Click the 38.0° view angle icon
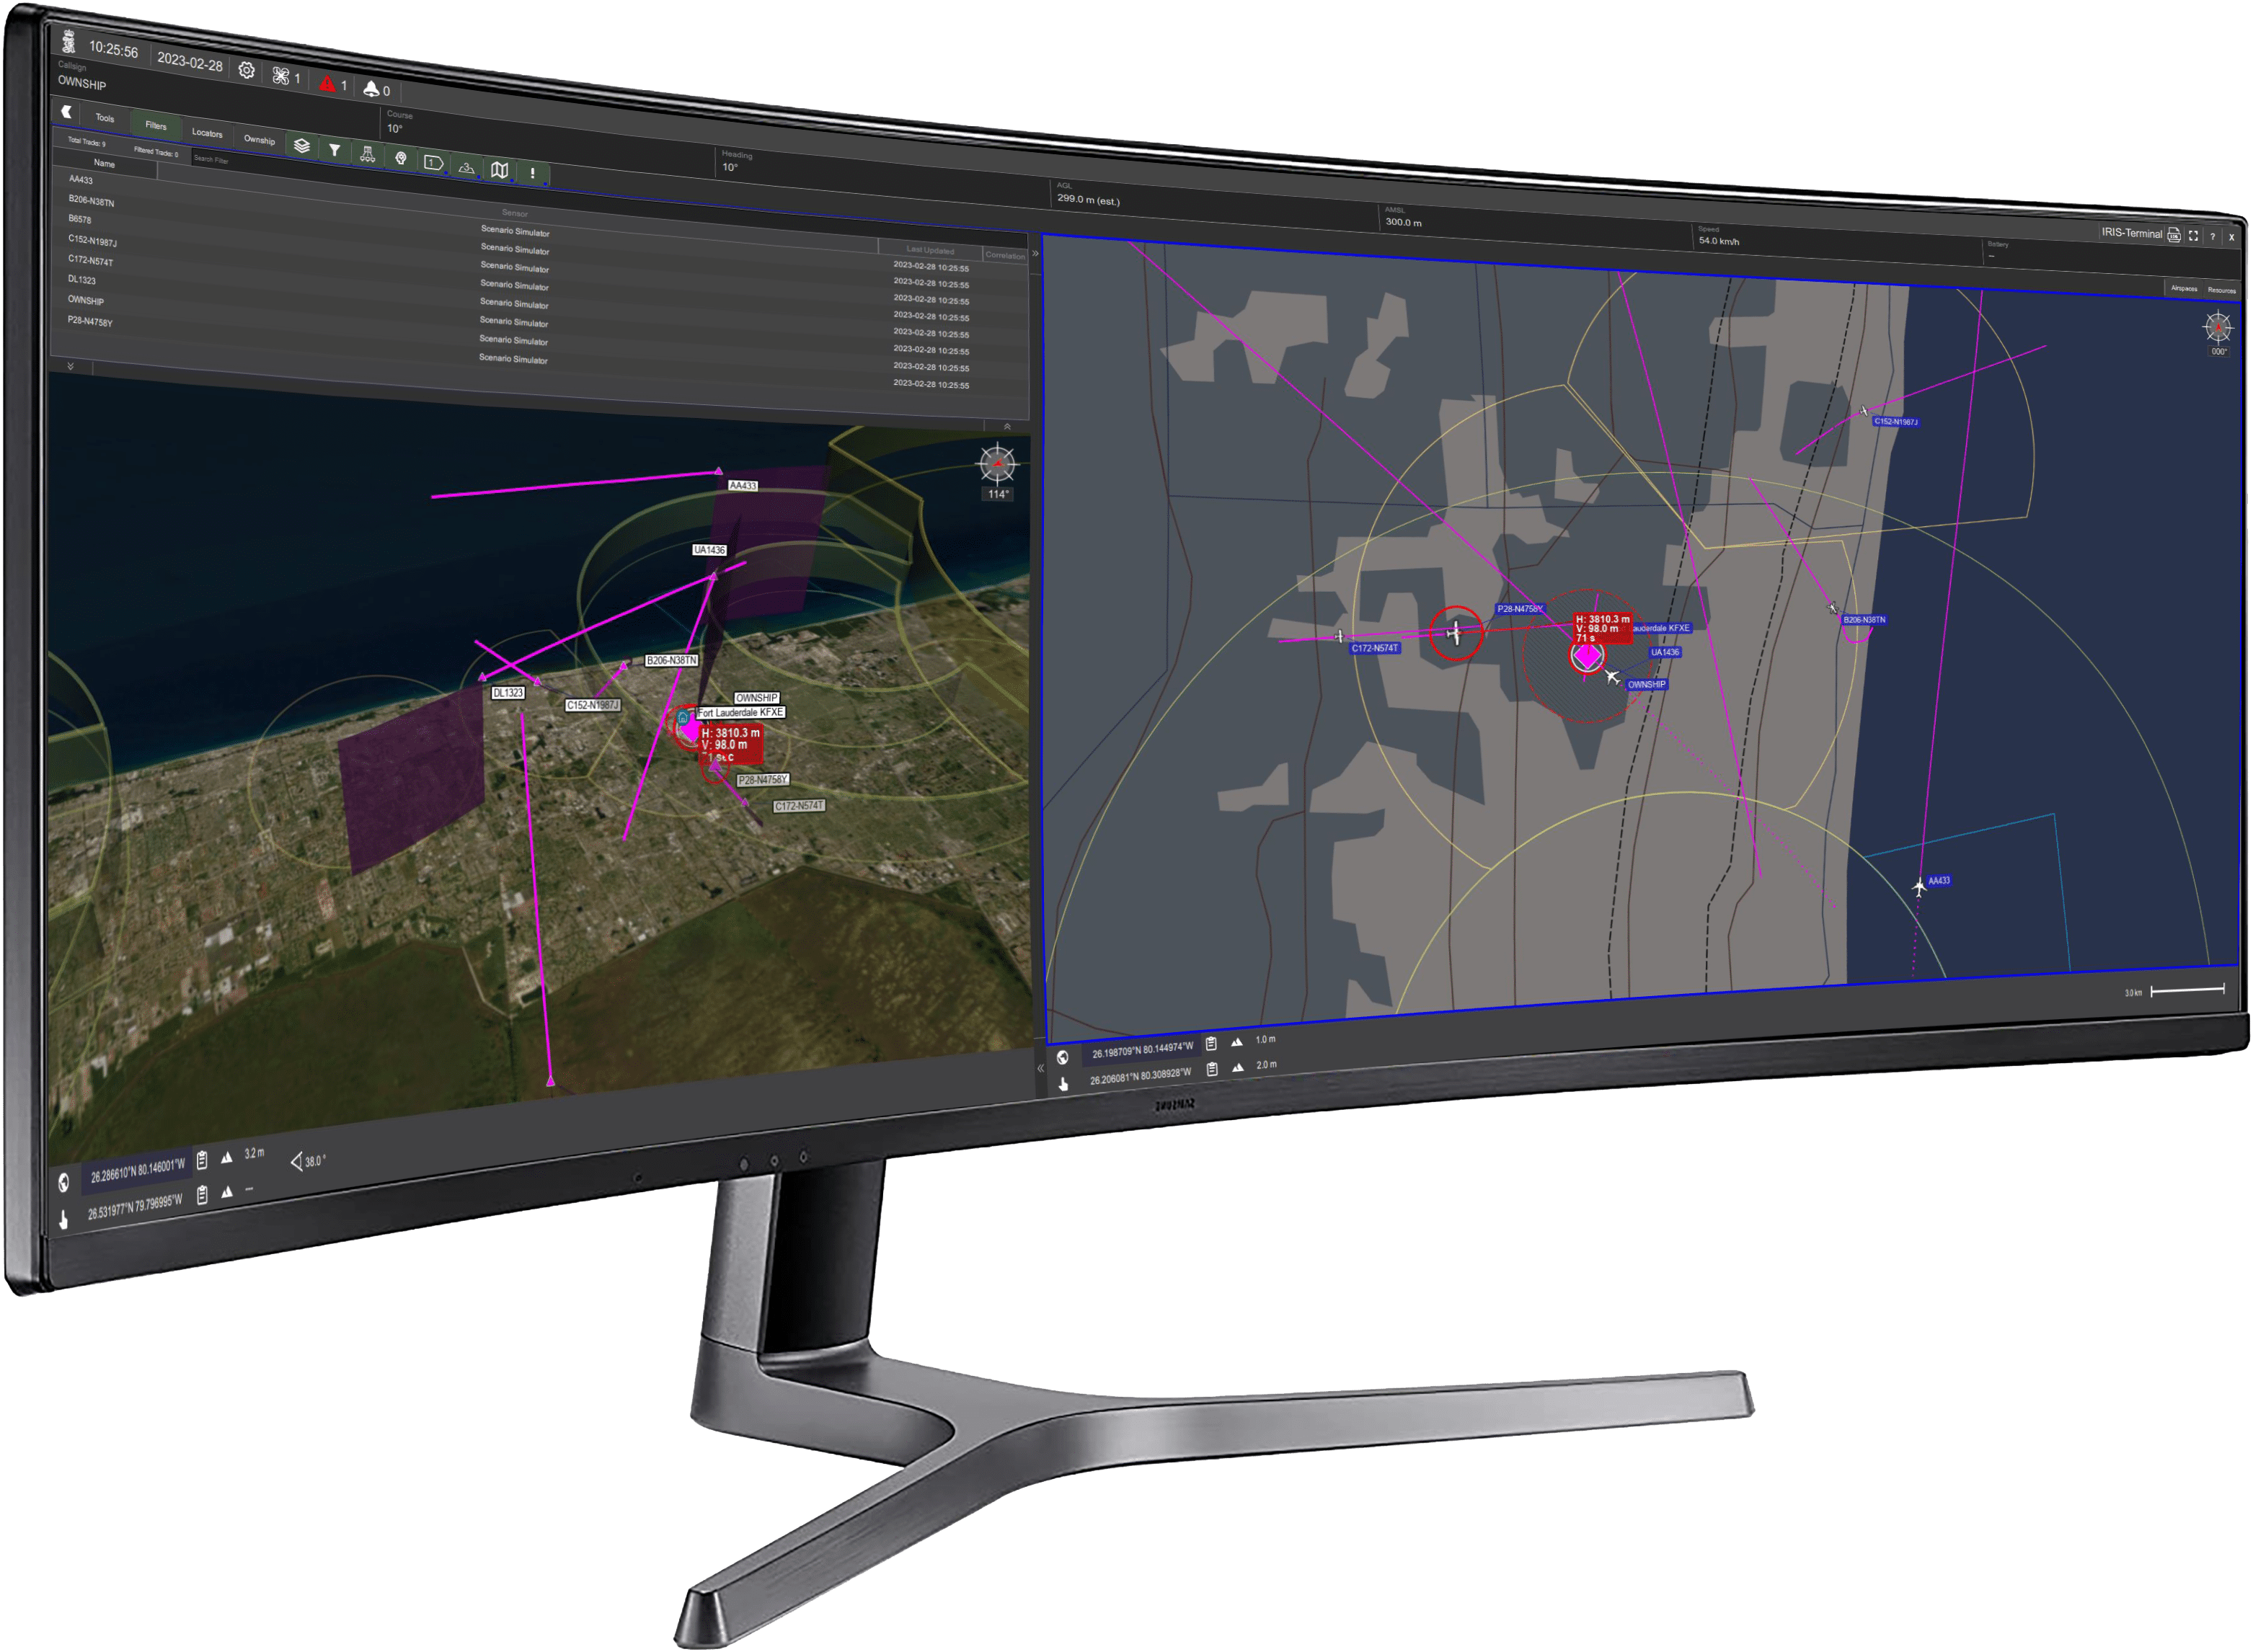This screenshot has width=2253, height=1652. coord(296,1161)
